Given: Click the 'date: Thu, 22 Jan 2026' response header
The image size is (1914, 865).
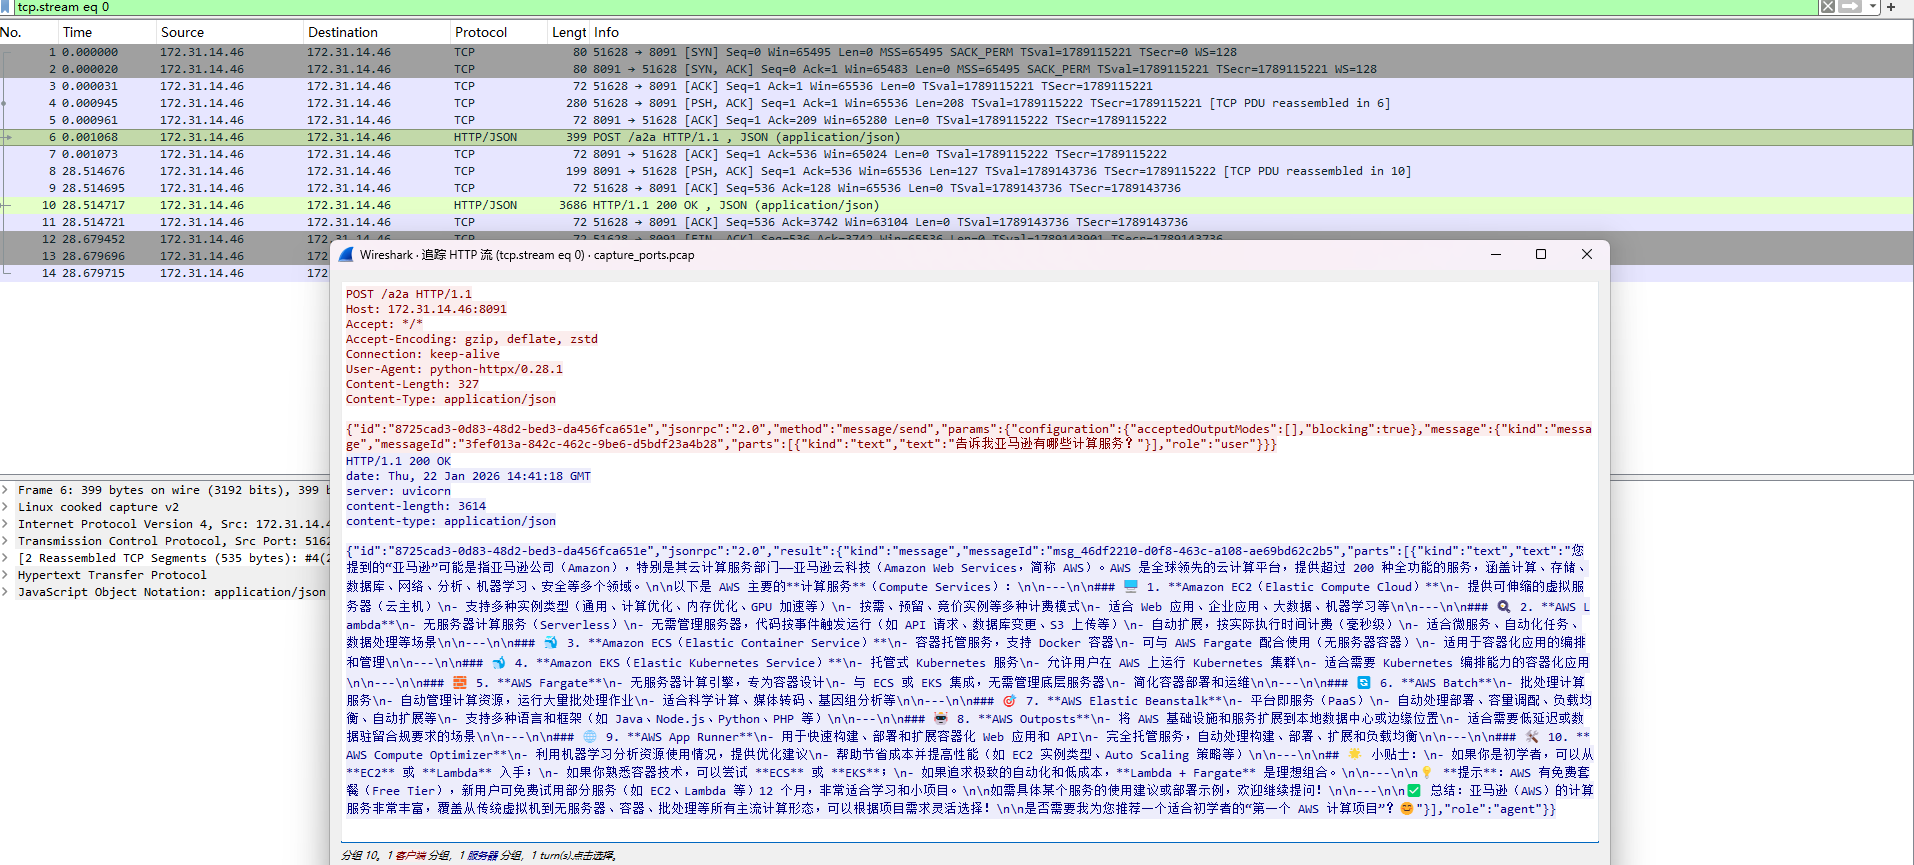Looking at the screenshot, I should 468,476.
